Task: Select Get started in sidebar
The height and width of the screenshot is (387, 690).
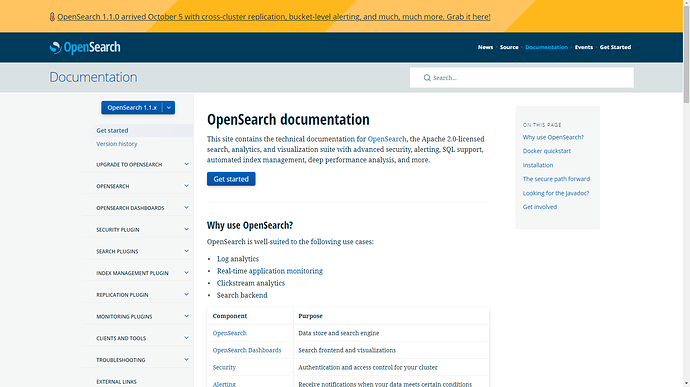Action: (112, 130)
